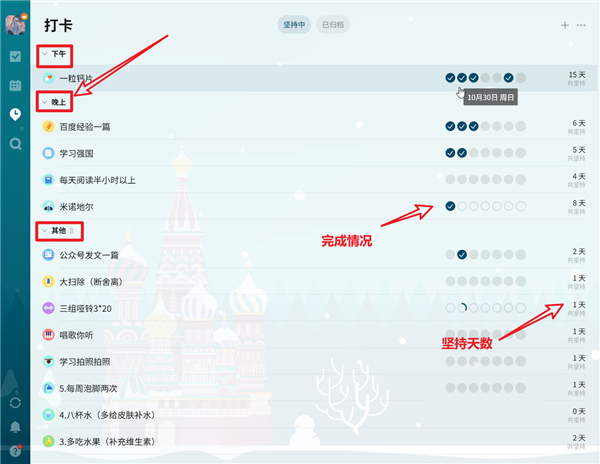Viewport: 600px width, 464px height.
Task: Open the 百度经验一篇 habit
Action: tap(85, 127)
